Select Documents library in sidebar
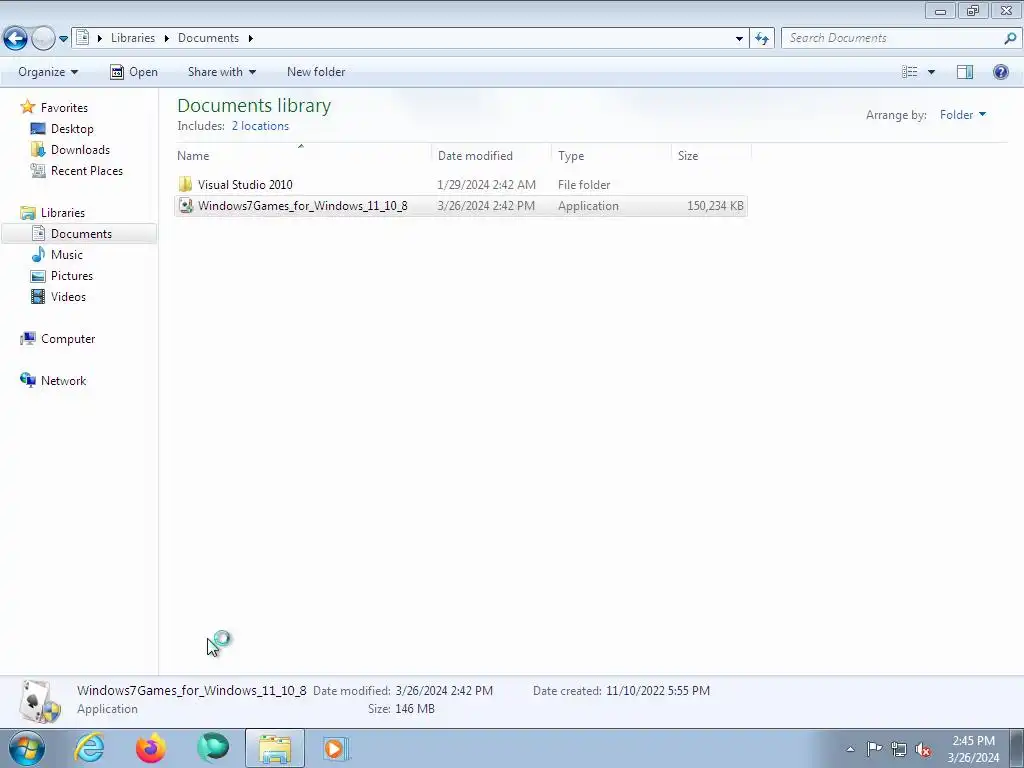The image size is (1024, 768). click(79, 234)
